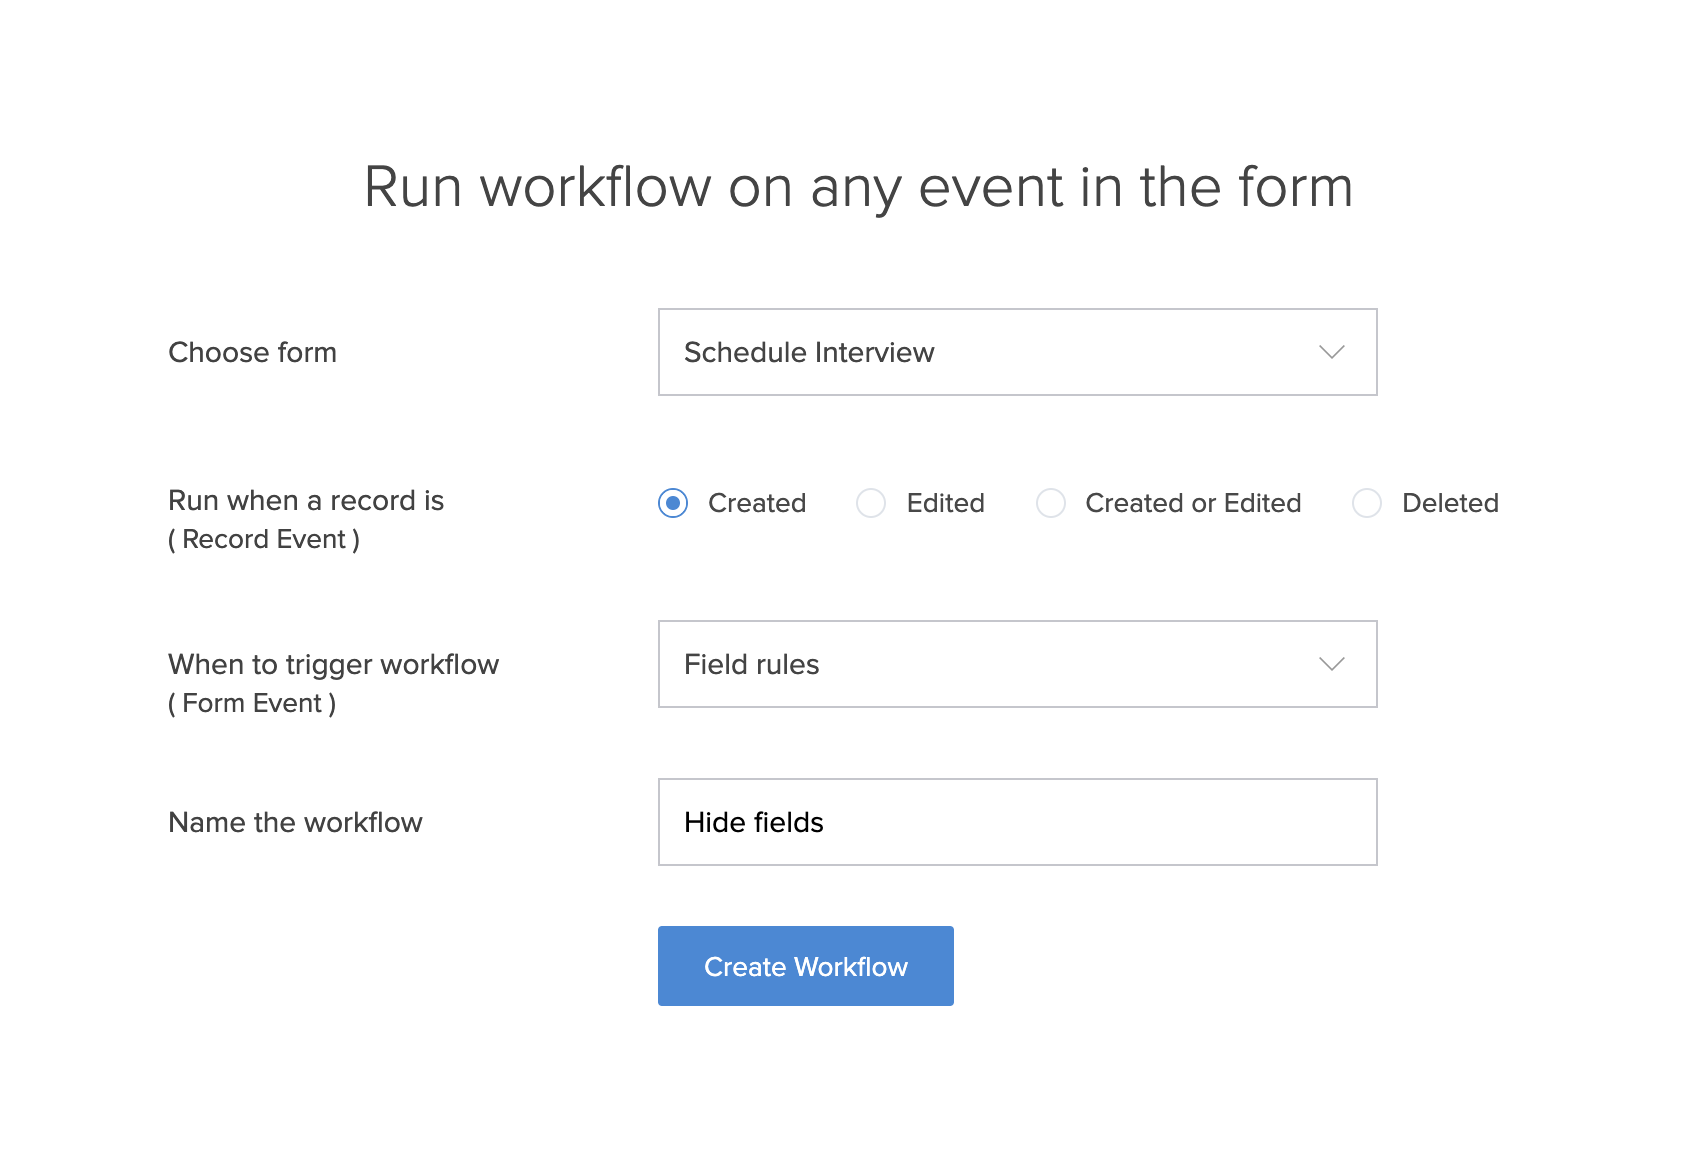Image resolution: width=1690 pixels, height=1156 pixels.
Task: Click the "Run when a record is" label
Action: click(306, 500)
